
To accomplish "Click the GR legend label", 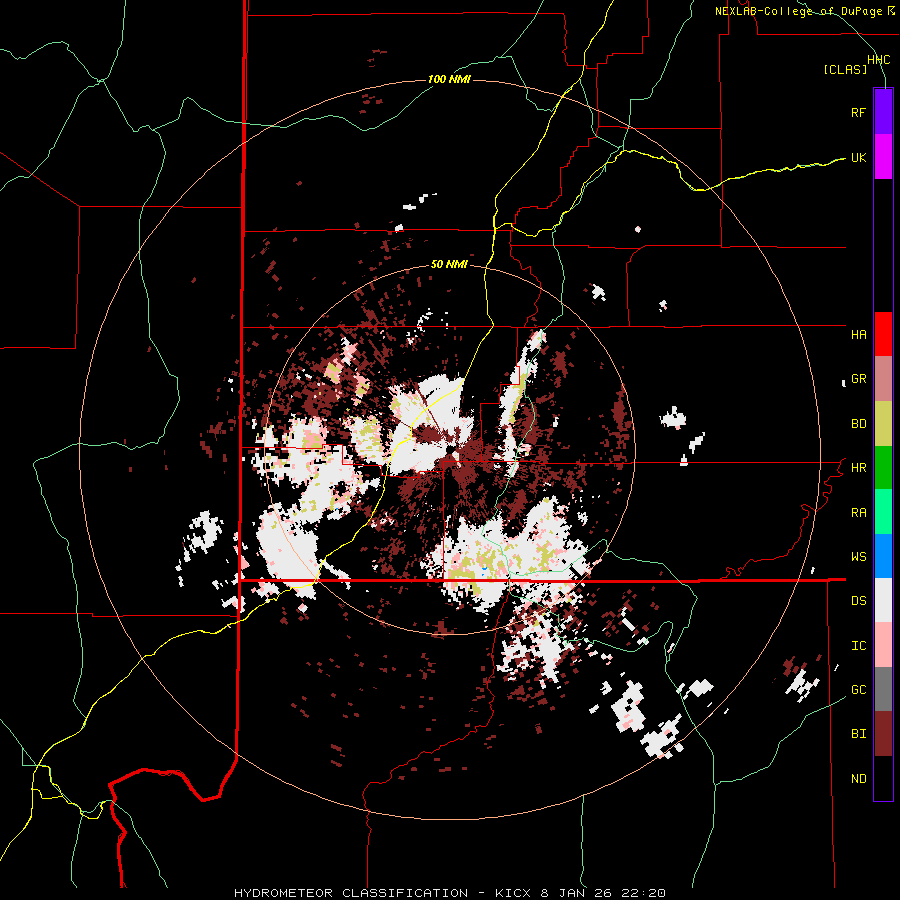I will click(858, 379).
